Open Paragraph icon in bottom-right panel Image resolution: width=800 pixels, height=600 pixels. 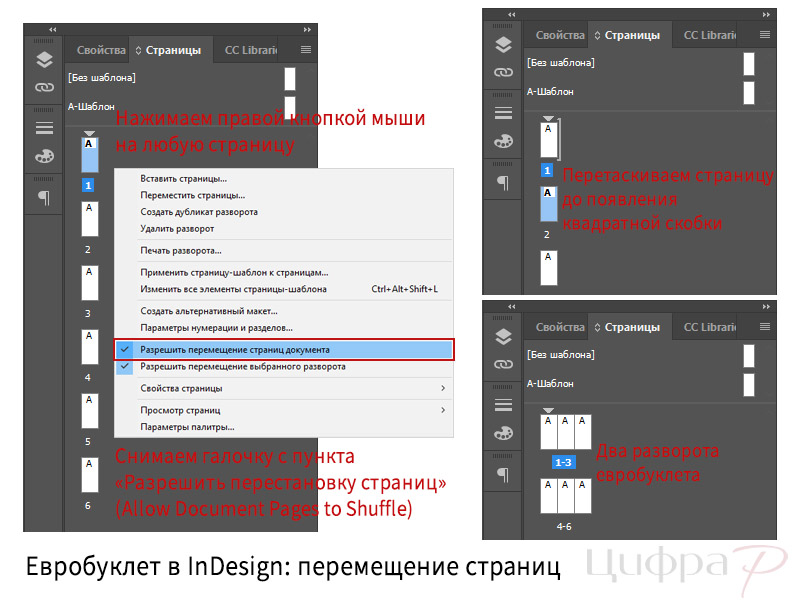tap(504, 475)
